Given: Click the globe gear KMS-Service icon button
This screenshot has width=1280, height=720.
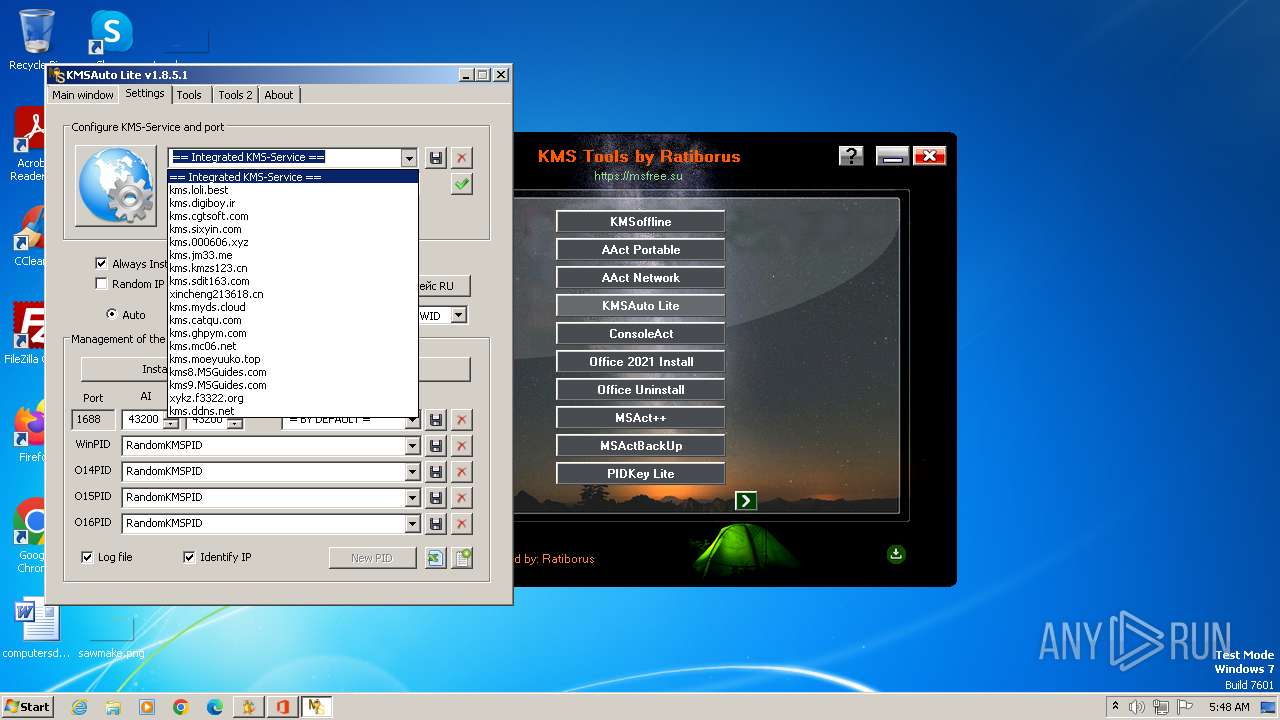Looking at the screenshot, I should pyautogui.click(x=116, y=186).
